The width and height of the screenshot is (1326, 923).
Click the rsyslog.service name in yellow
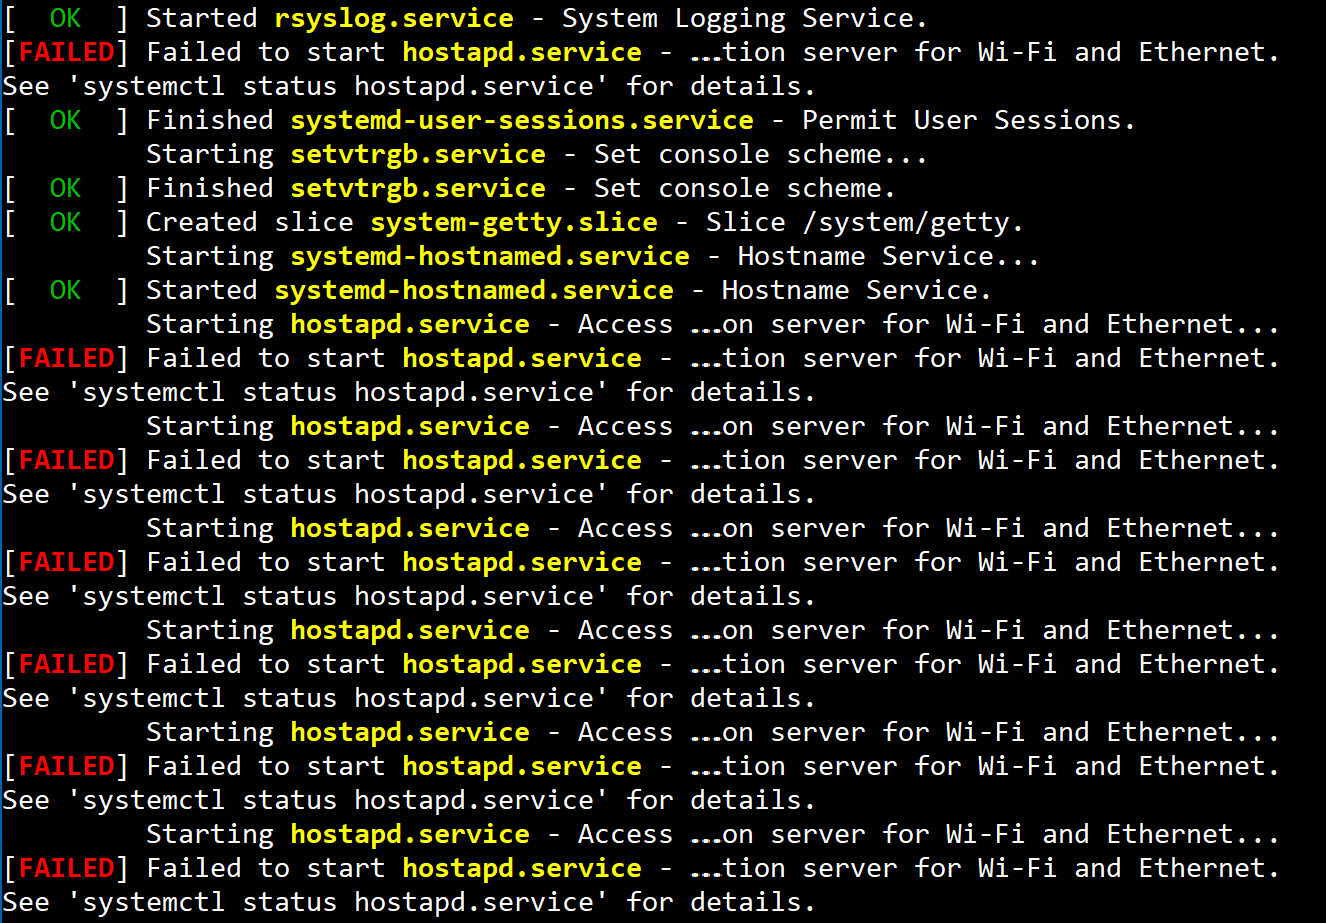394,18
